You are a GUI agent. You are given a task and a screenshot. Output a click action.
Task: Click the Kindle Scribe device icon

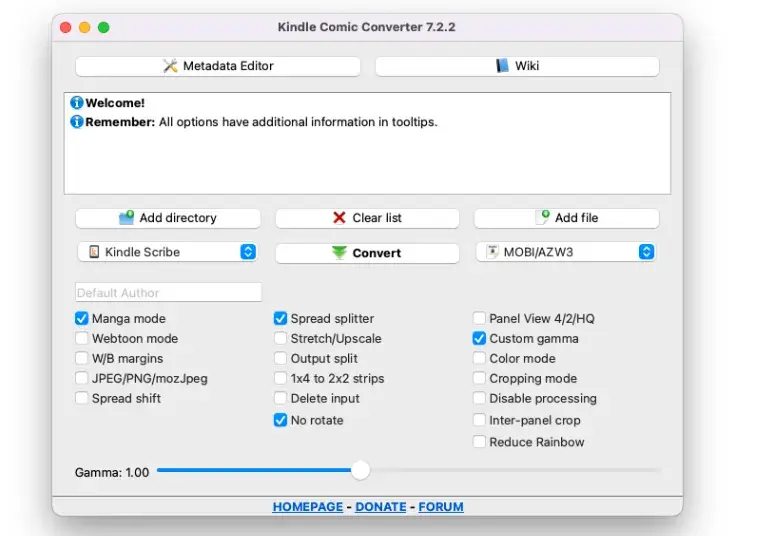click(x=94, y=252)
